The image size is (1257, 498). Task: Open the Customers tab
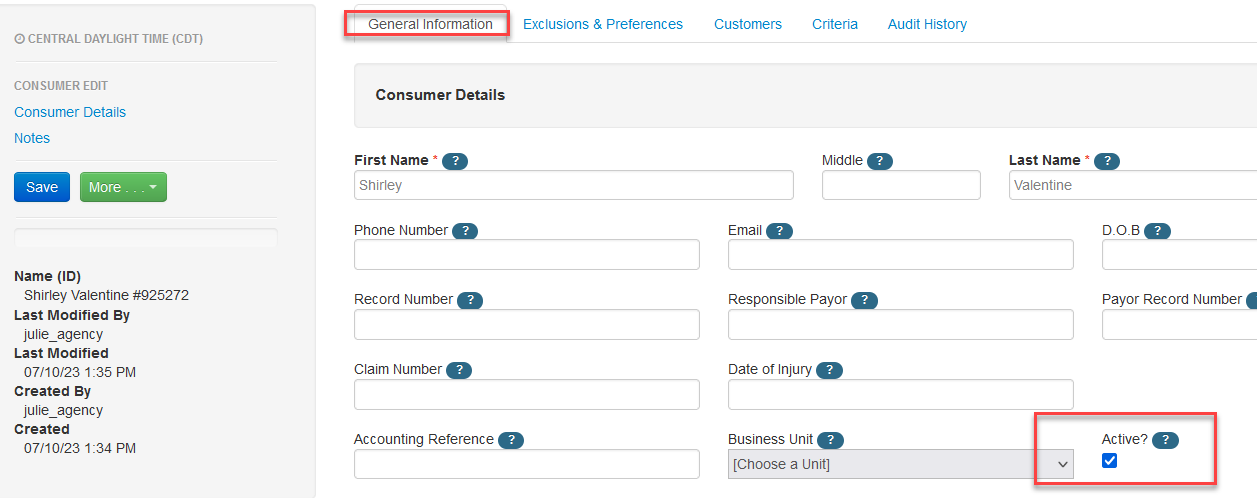[x=748, y=24]
